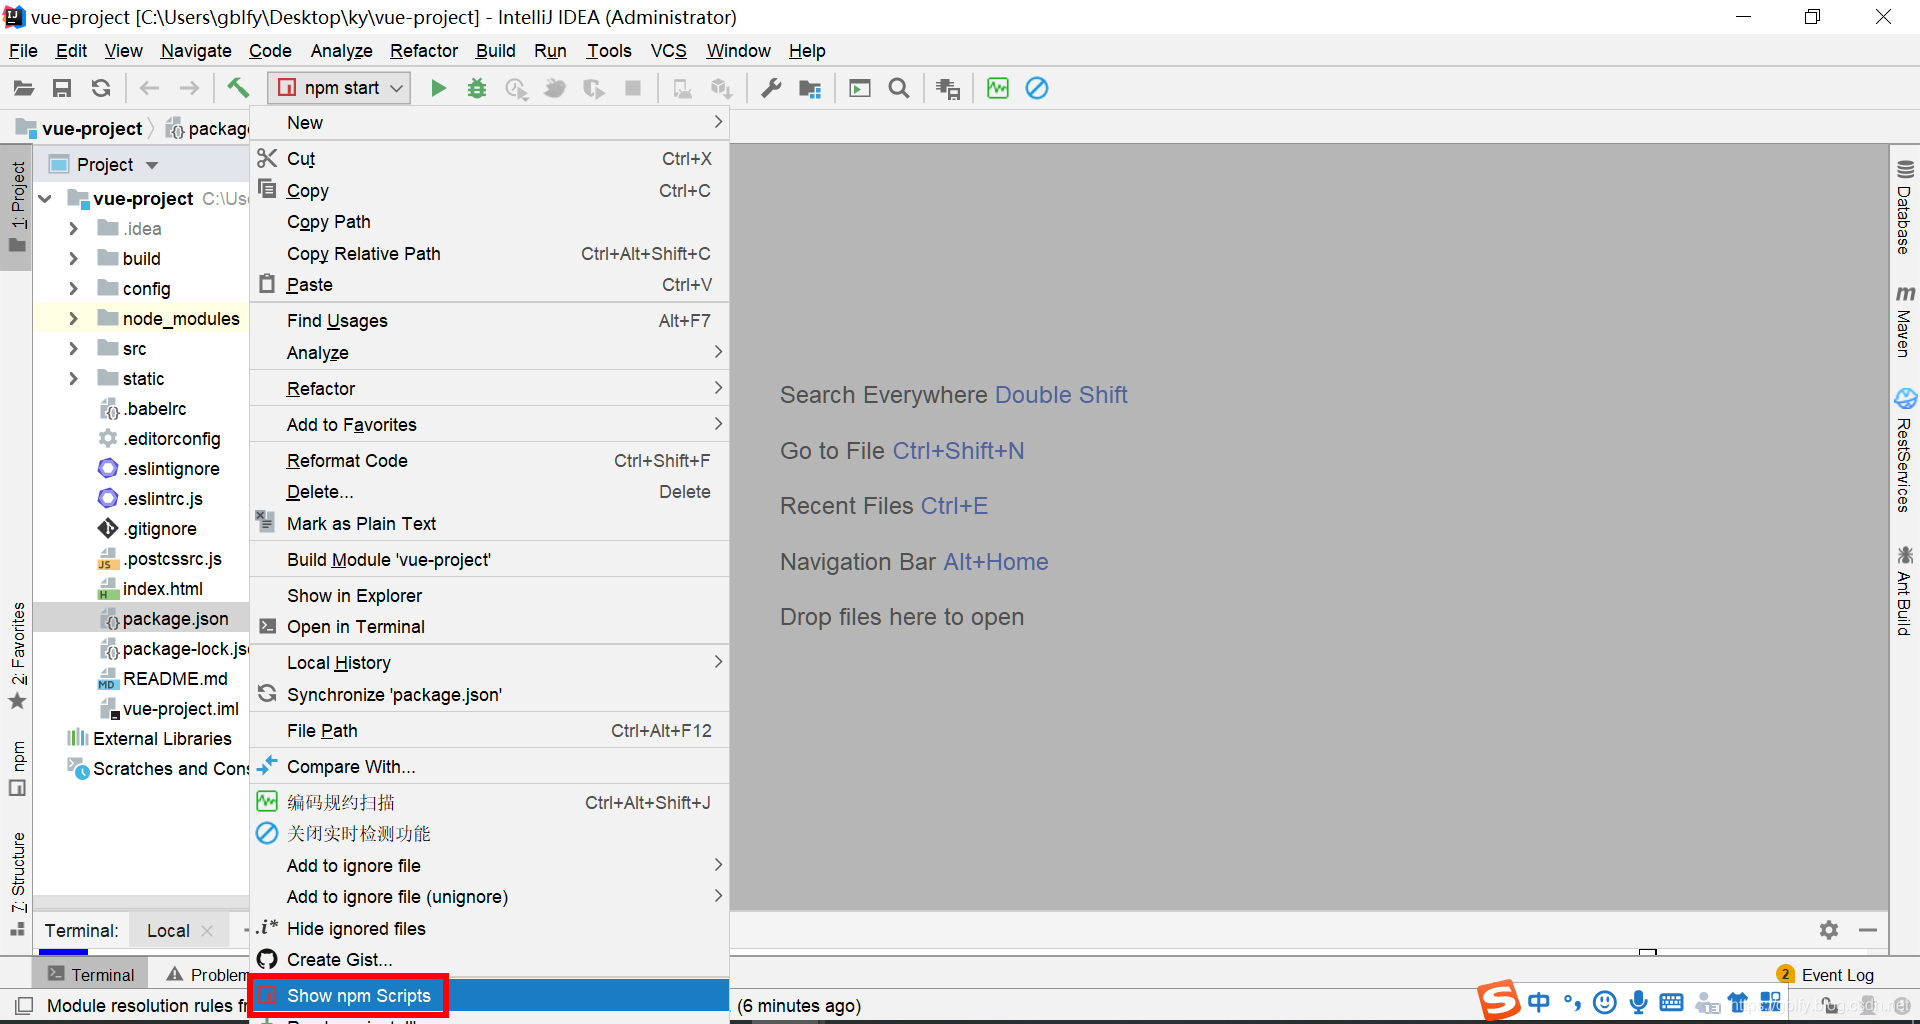Click the Save All toolbar icon
This screenshot has width=1920, height=1024.
tap(62, 88)
